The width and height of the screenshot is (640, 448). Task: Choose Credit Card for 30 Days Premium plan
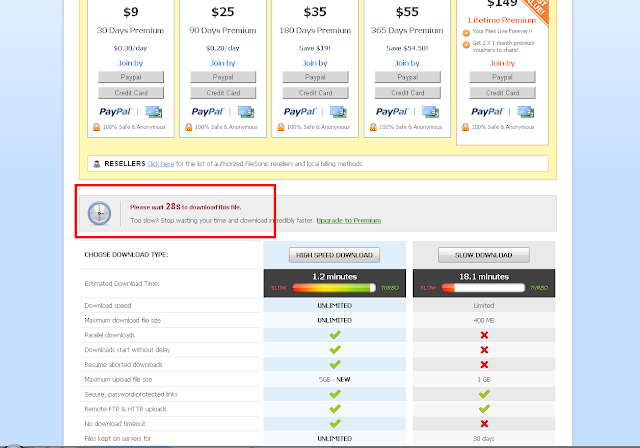(x=131, y=93)
